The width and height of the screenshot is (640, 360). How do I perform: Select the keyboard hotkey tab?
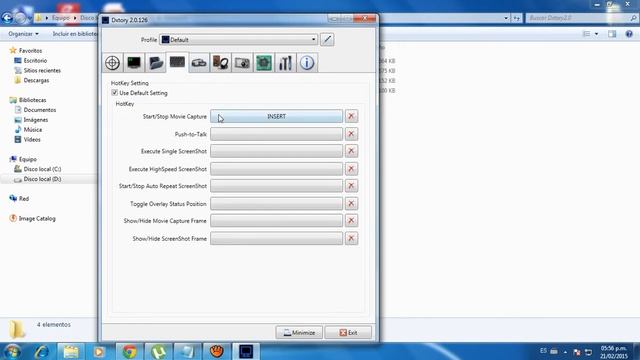[177, 63]
